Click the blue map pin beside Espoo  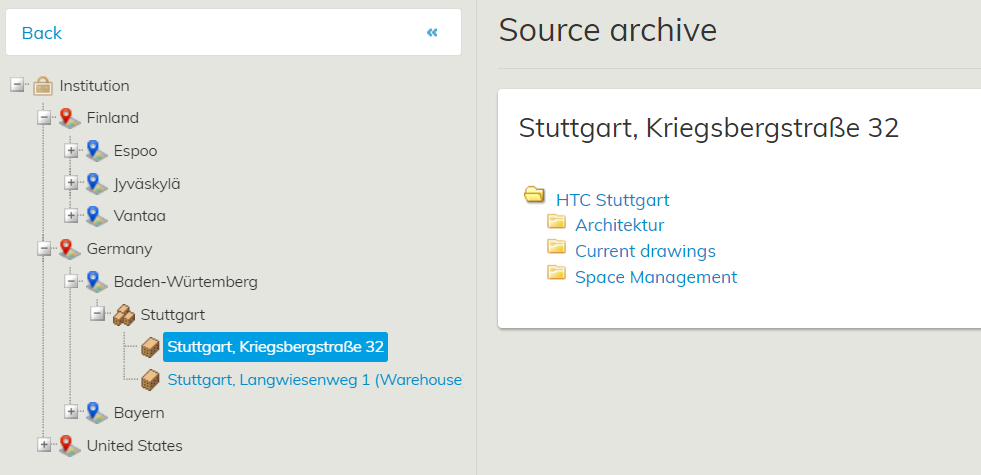click(x=96, y=151)
